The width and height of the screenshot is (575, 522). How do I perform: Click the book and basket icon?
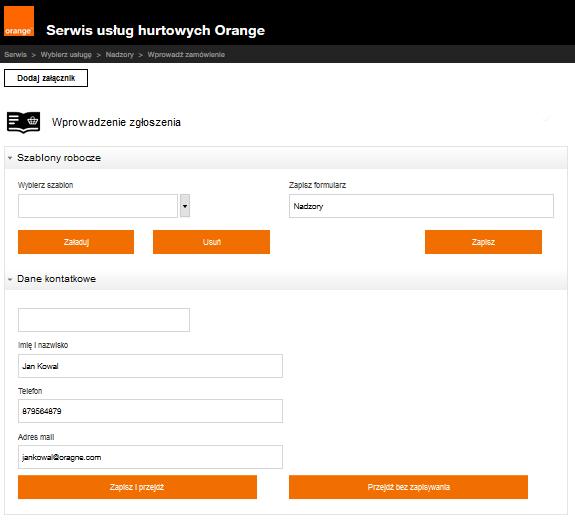point(23,122)
